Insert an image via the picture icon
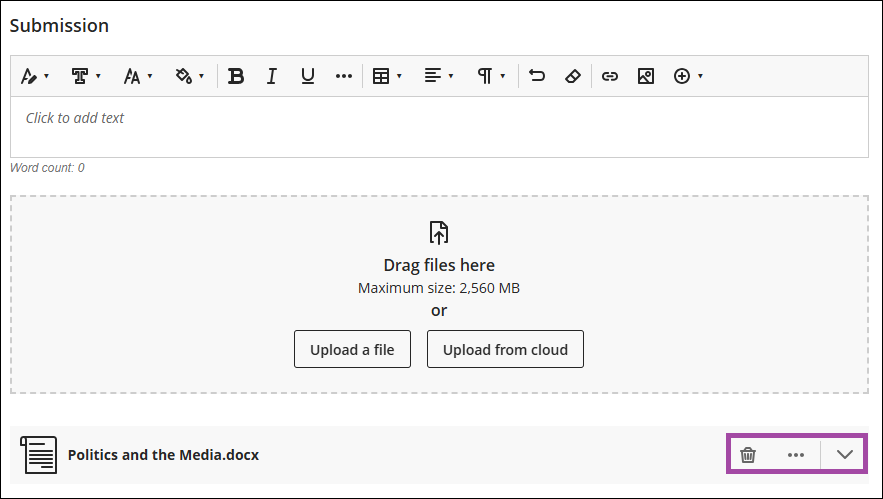883x499 pixels. [646, 76]
